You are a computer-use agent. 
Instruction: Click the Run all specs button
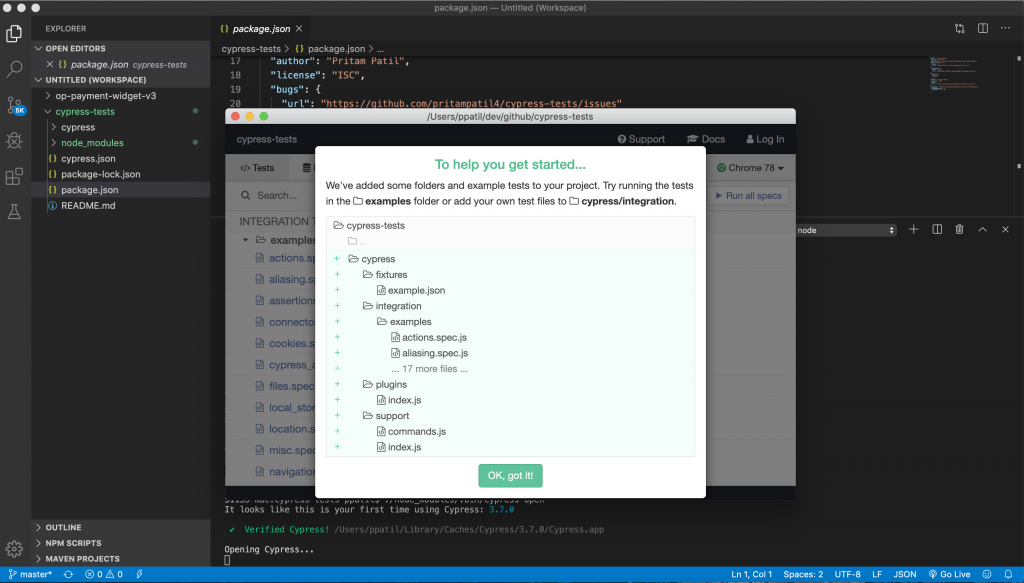pyautogui.click(x=748, y=196)
